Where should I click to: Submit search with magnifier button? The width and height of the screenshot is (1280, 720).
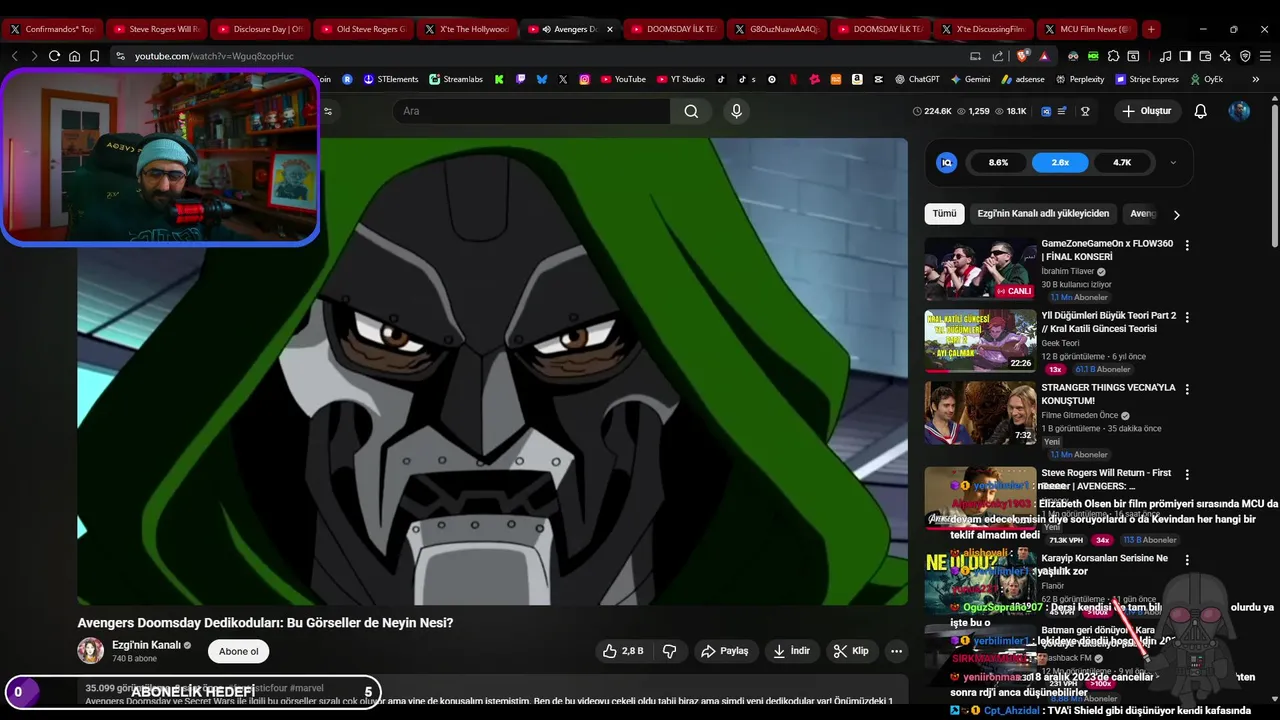coord(691,111)
